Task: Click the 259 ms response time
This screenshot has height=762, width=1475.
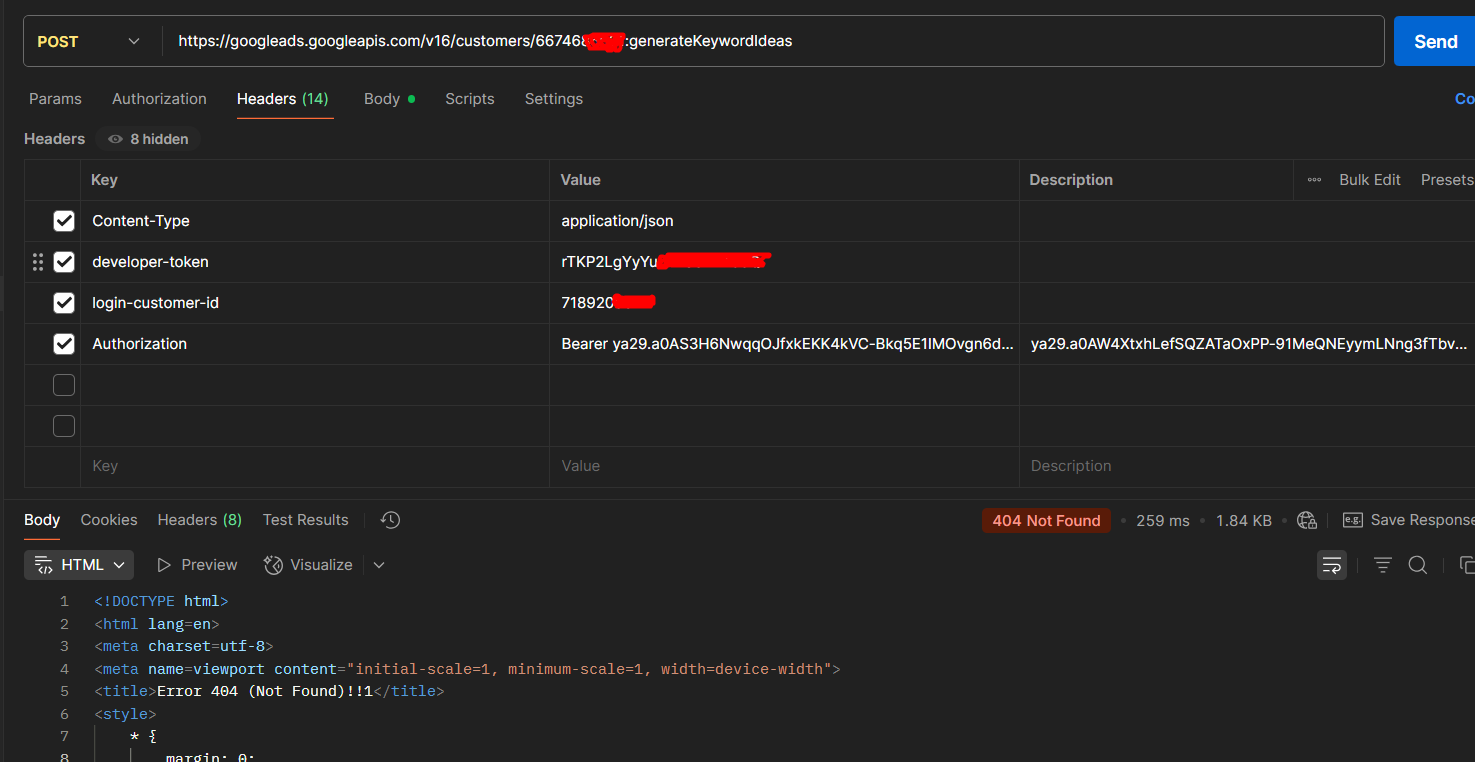Action: (x=1163, y=521)
